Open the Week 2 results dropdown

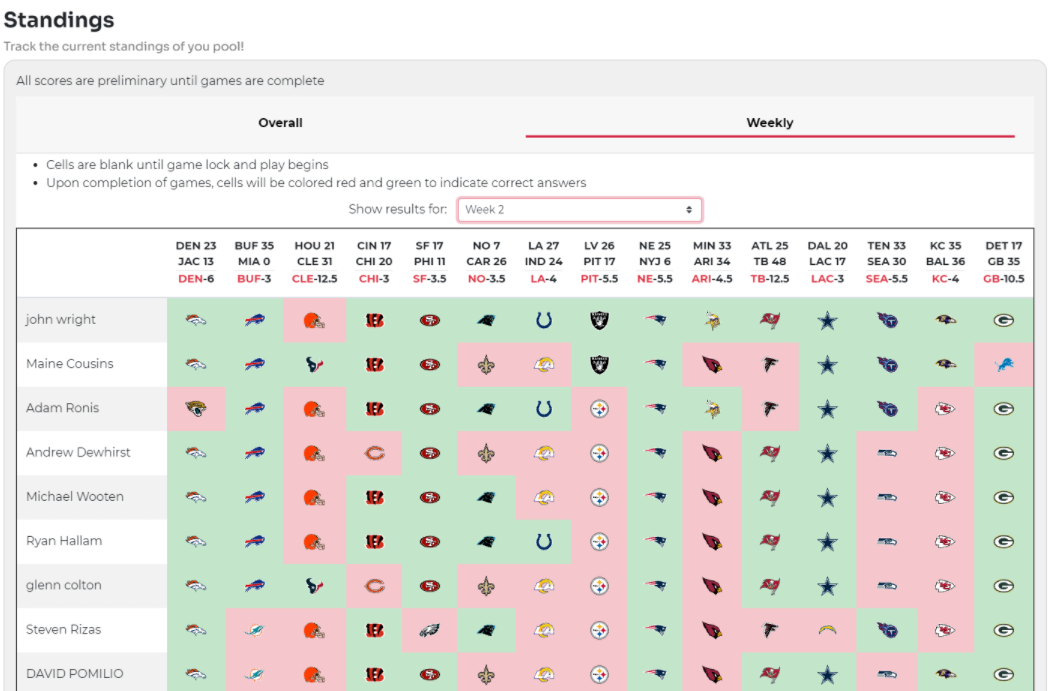[x=579, y=210]
